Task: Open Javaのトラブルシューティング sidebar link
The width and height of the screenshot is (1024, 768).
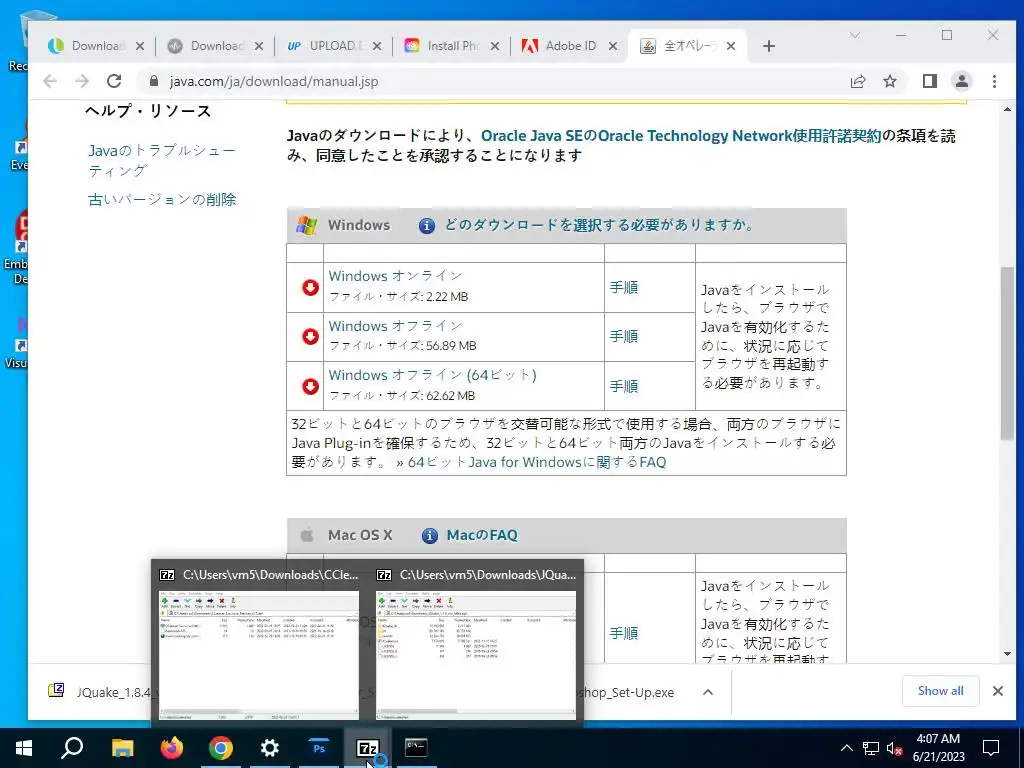Action: pos(162,161)
